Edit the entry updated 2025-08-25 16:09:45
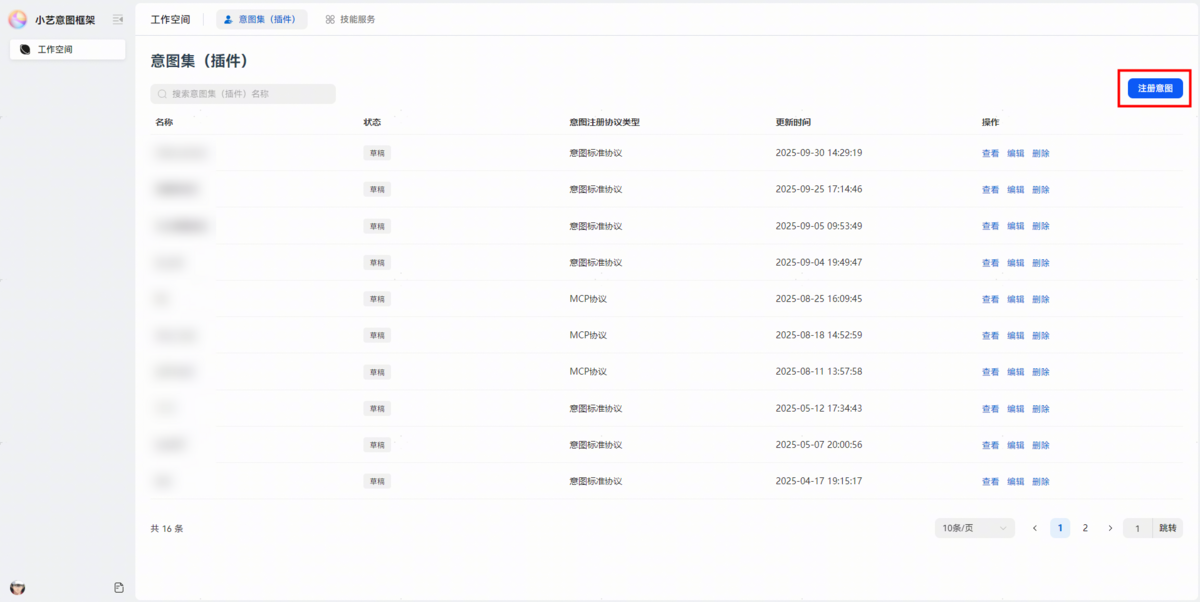Screen dimensions: 1200x602 [1015, 299]
